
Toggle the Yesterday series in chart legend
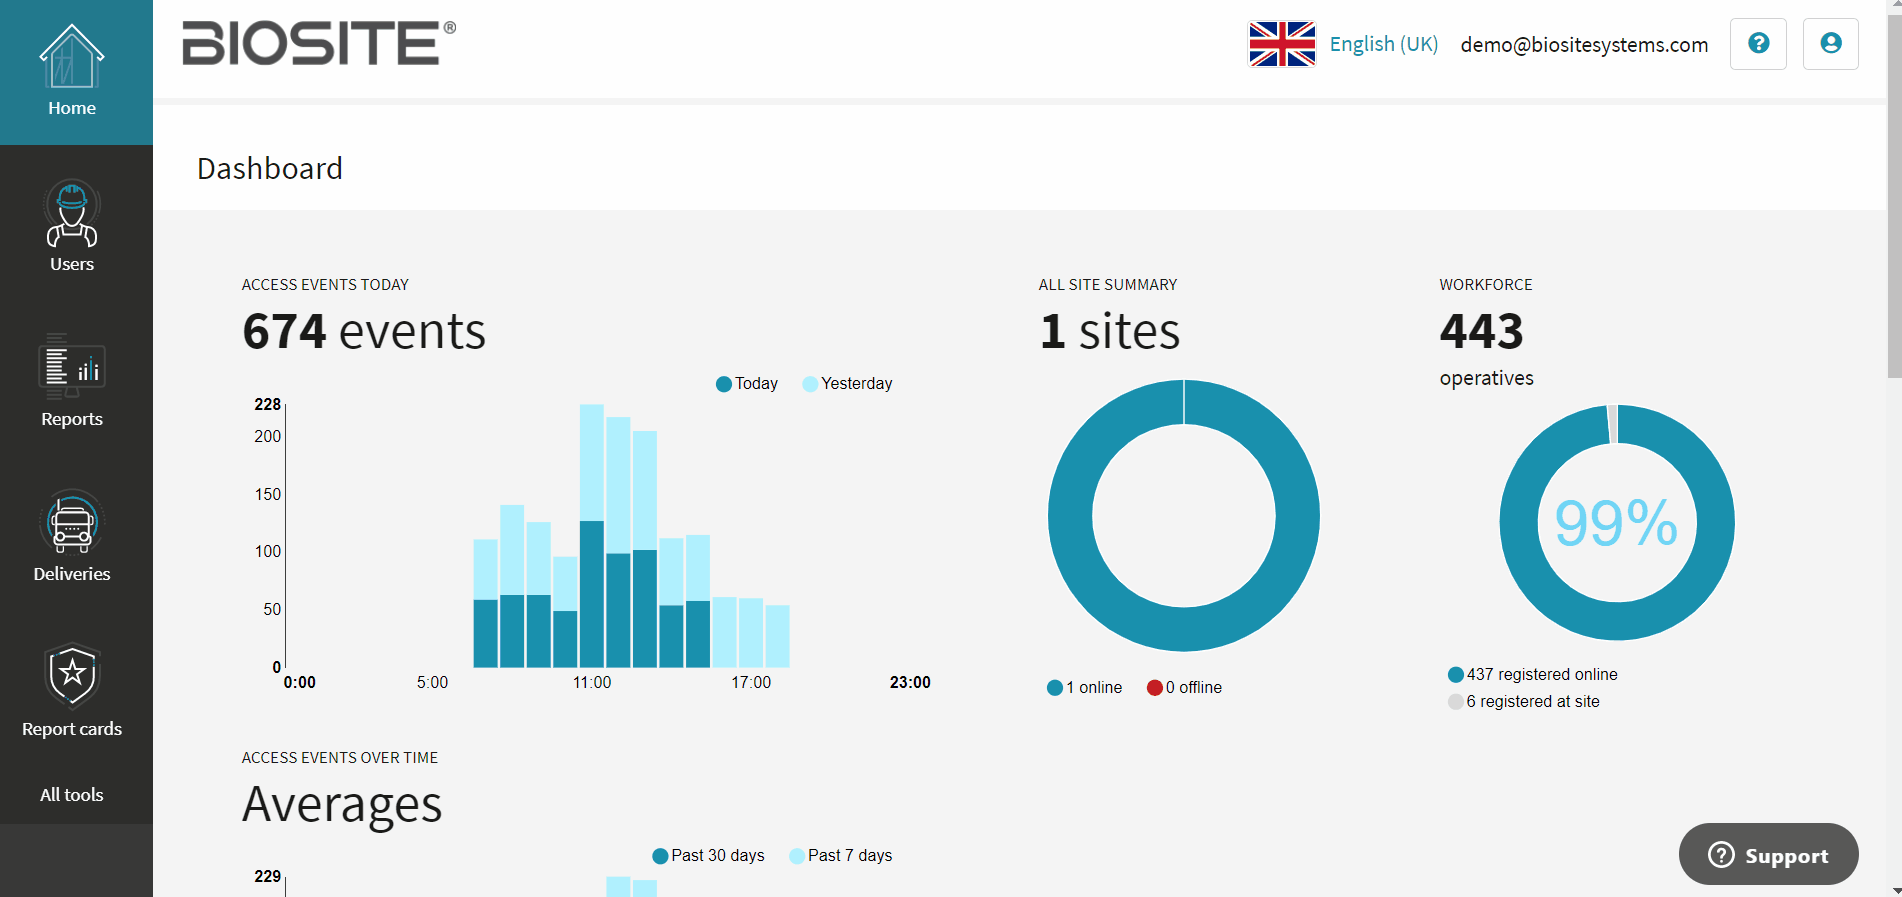pyautogui.click(x=847, y=384)
